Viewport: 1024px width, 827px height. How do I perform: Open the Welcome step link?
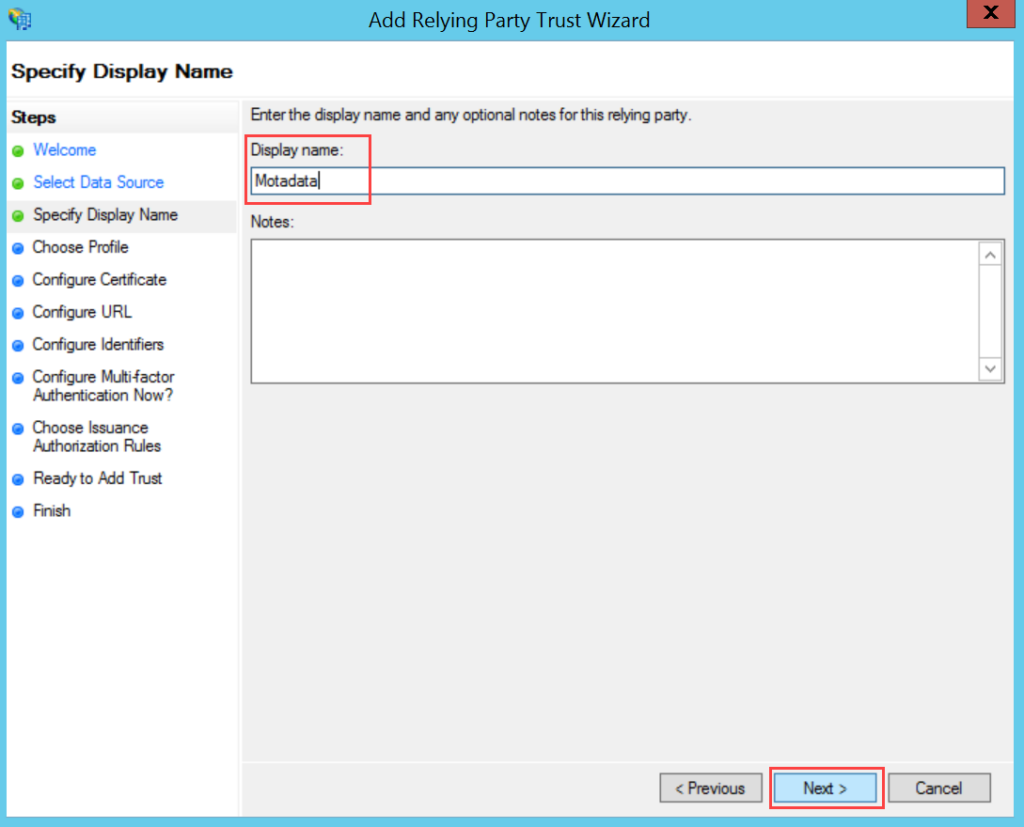(65, 150)
